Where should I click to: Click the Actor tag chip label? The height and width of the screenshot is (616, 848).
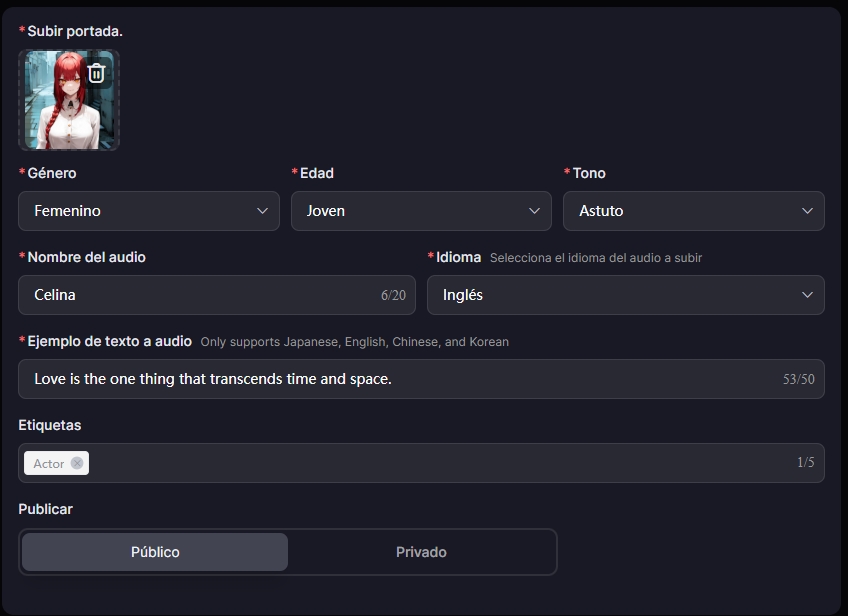tap(49, 463)
